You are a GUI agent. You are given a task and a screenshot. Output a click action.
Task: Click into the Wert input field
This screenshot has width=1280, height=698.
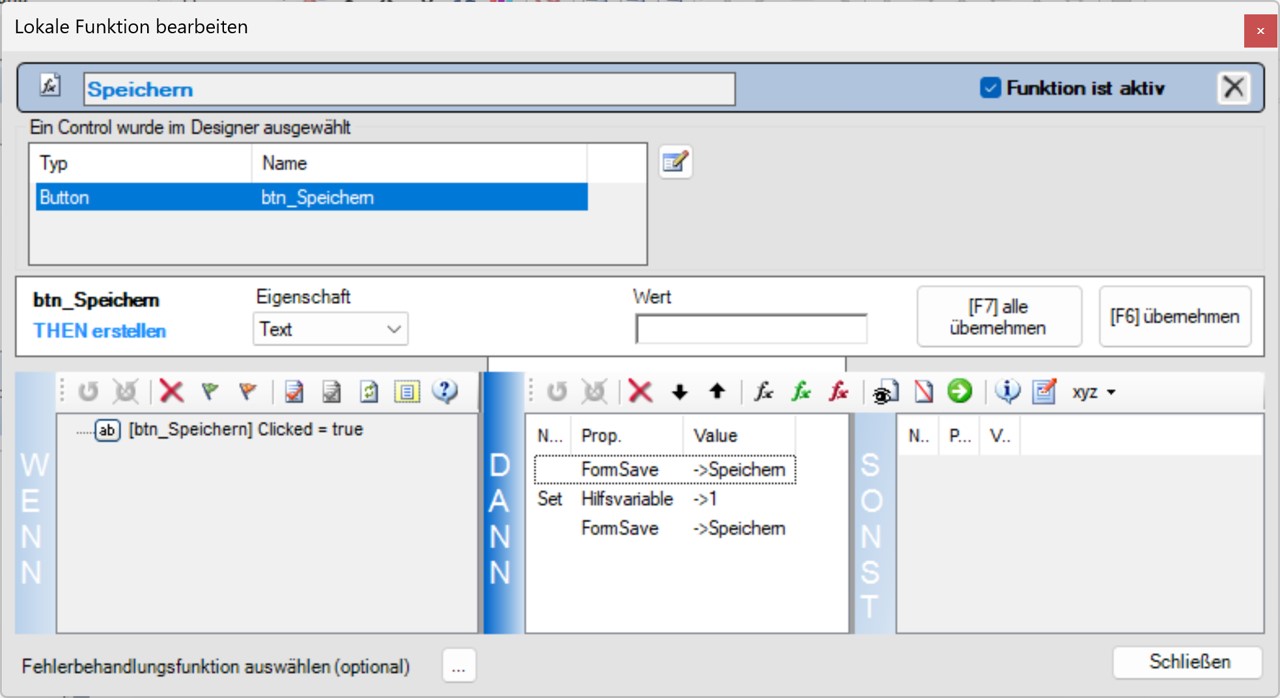pos(751,329)
